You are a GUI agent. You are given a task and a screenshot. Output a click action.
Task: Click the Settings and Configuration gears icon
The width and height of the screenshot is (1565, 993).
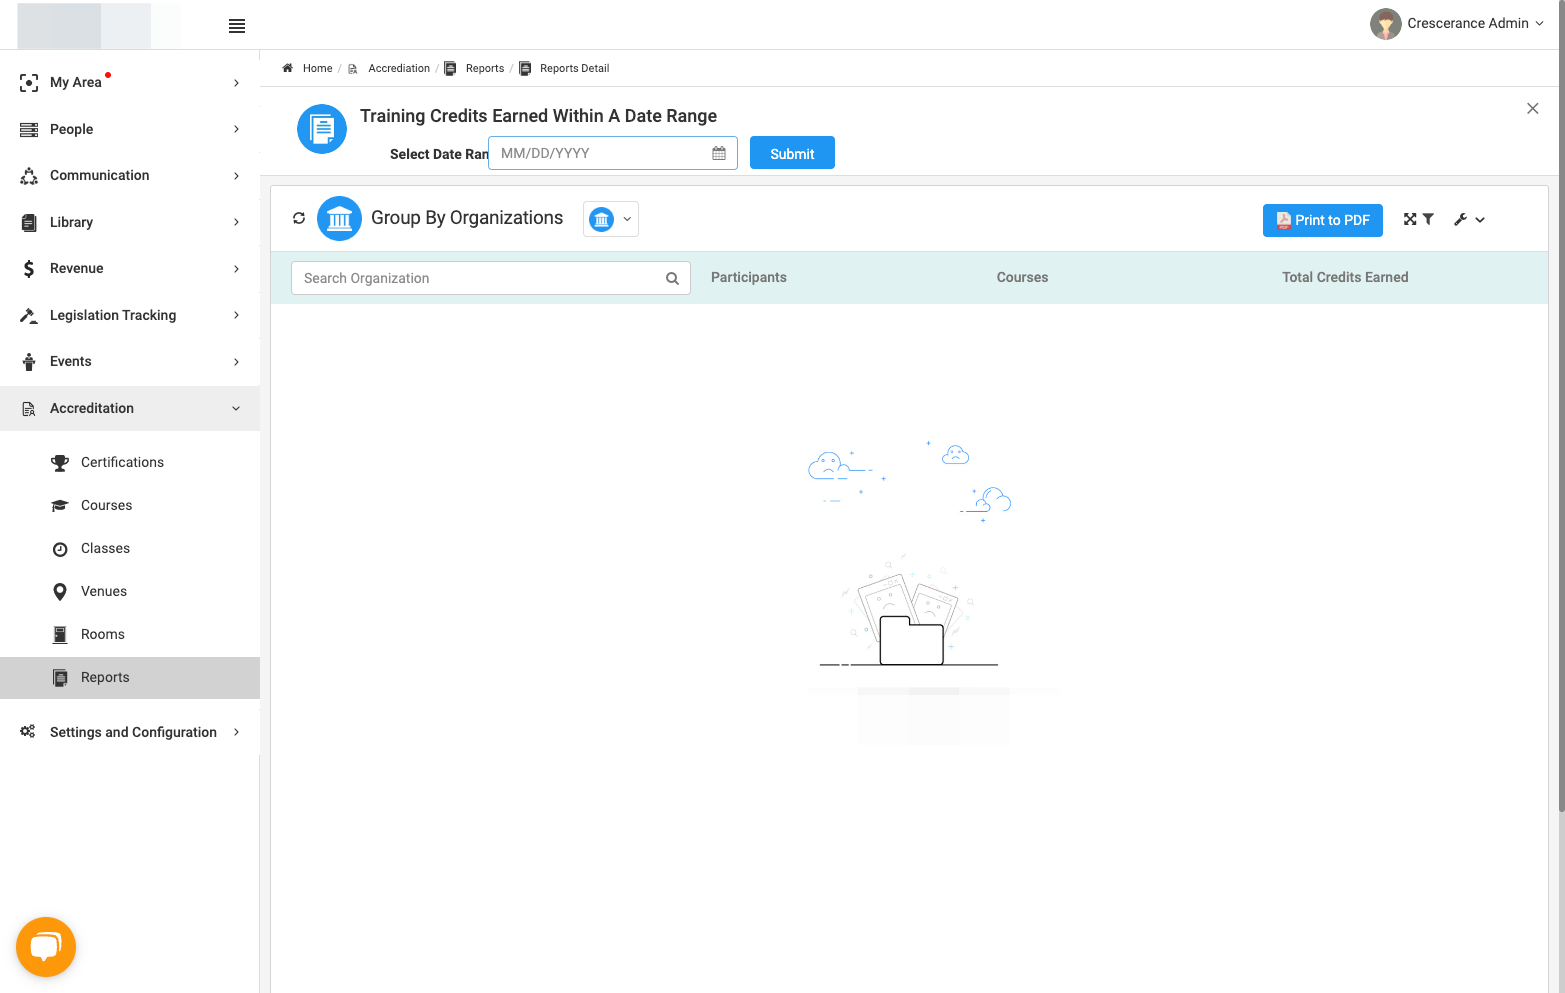click(x=28, y=732)
